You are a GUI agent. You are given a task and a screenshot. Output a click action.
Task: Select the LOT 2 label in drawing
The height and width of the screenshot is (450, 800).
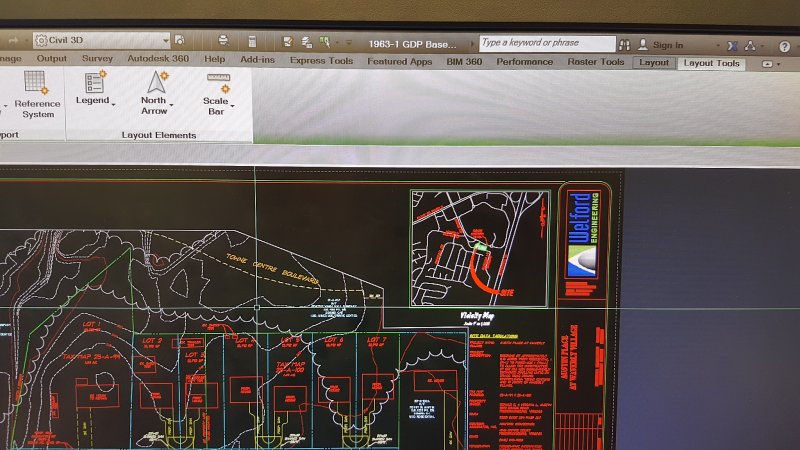pyautogui.click(x=152, y=340)
